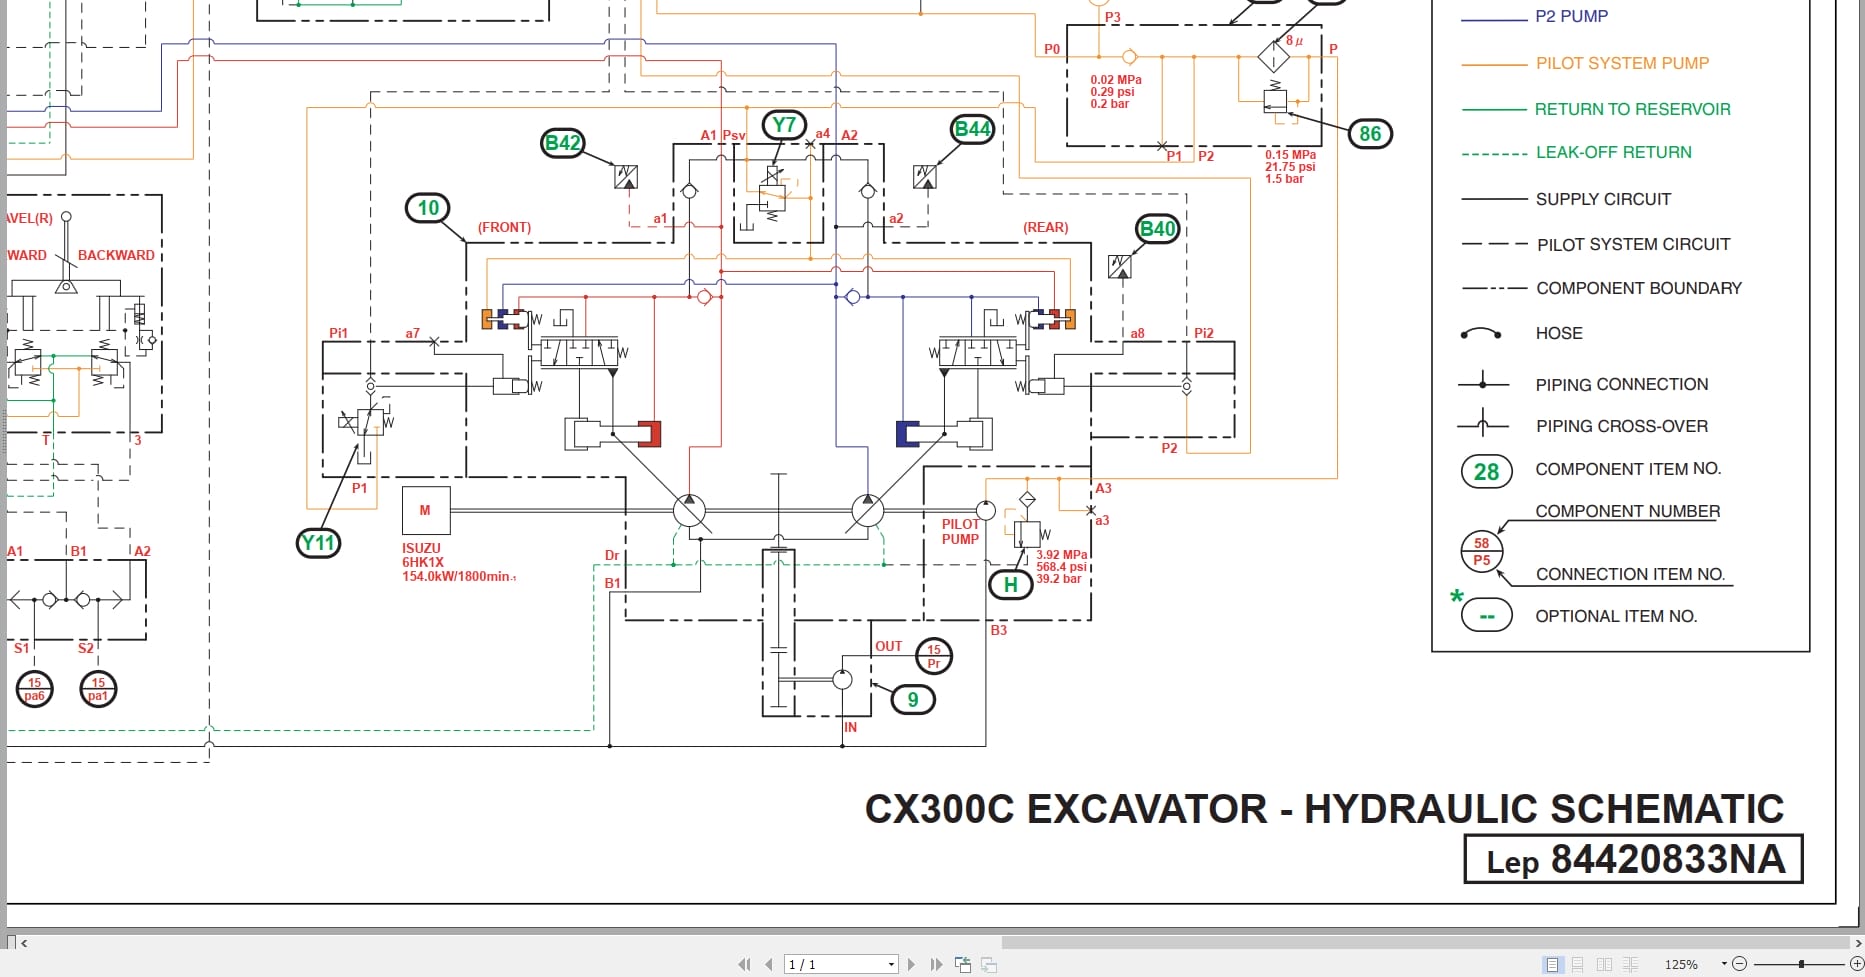Zoom out with the minus icon
The height and width of the screenshot is (977, 1865).
pyautogui.click(x=1740, y=963)
